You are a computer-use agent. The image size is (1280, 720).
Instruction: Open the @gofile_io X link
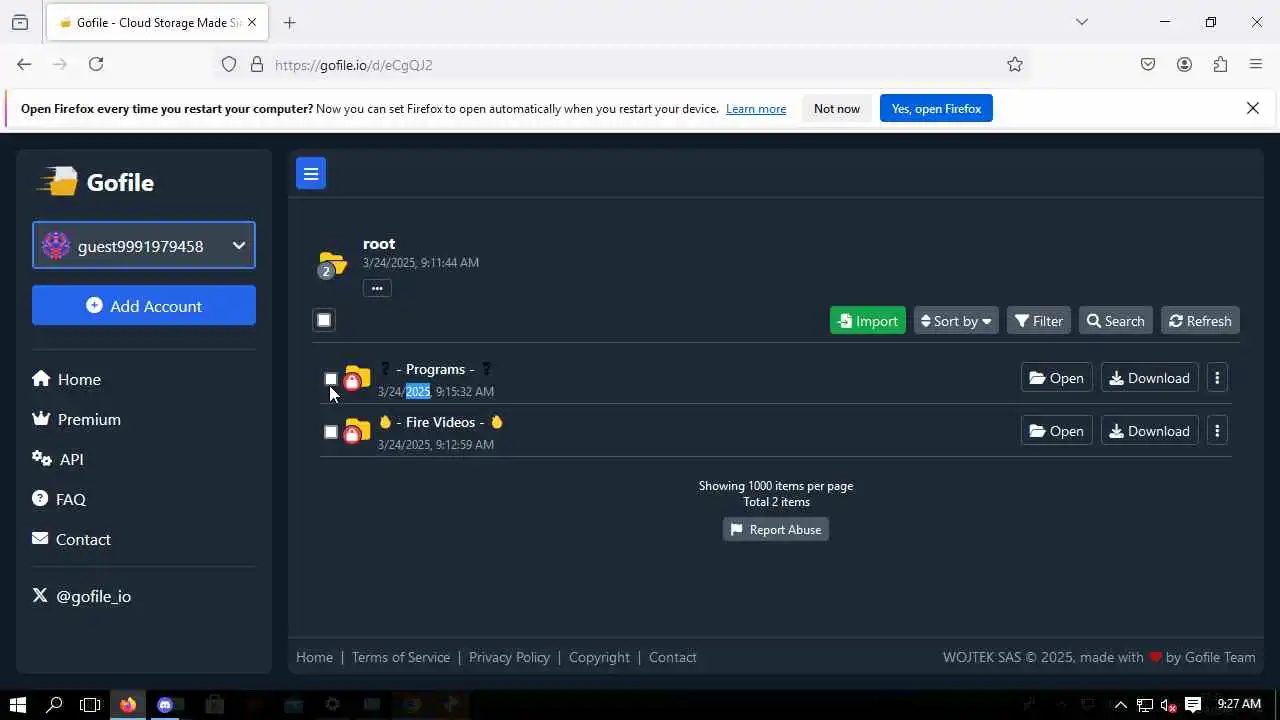(82, 596)
